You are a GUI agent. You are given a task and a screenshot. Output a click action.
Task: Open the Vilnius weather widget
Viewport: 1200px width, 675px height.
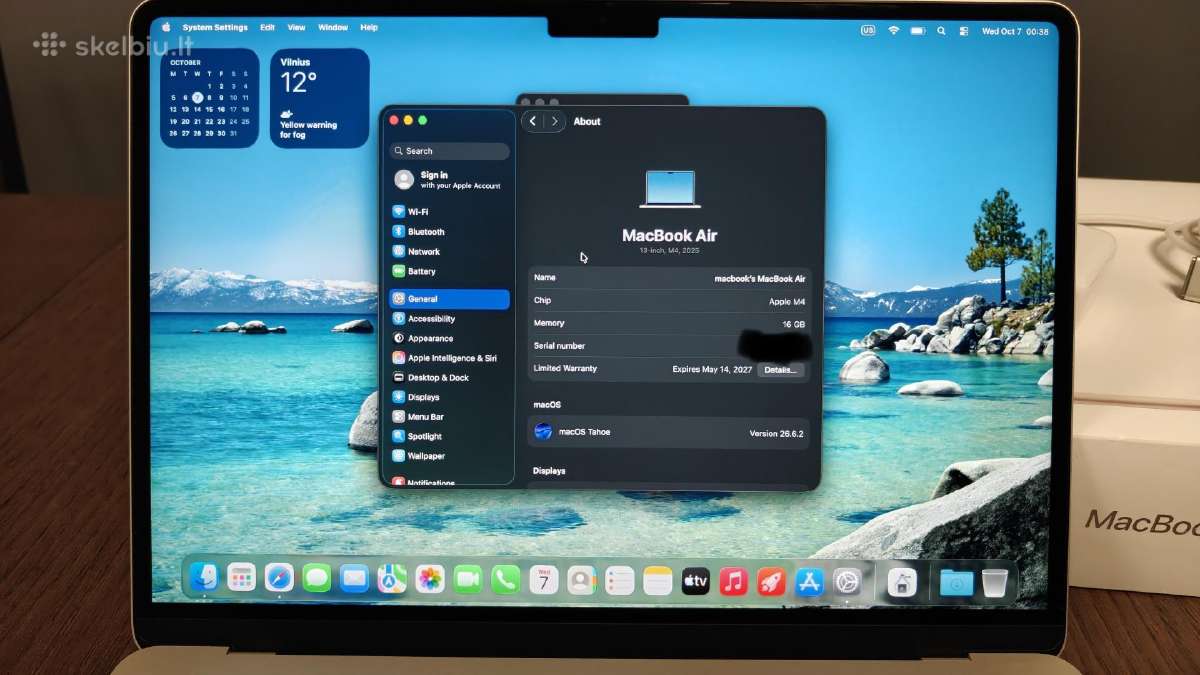319,98
